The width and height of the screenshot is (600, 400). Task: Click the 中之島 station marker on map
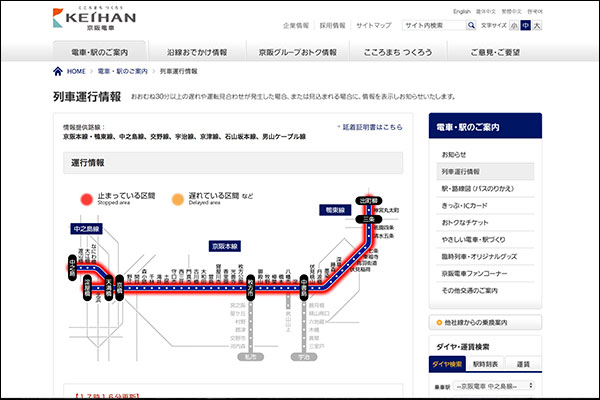[x=75, y=263]
